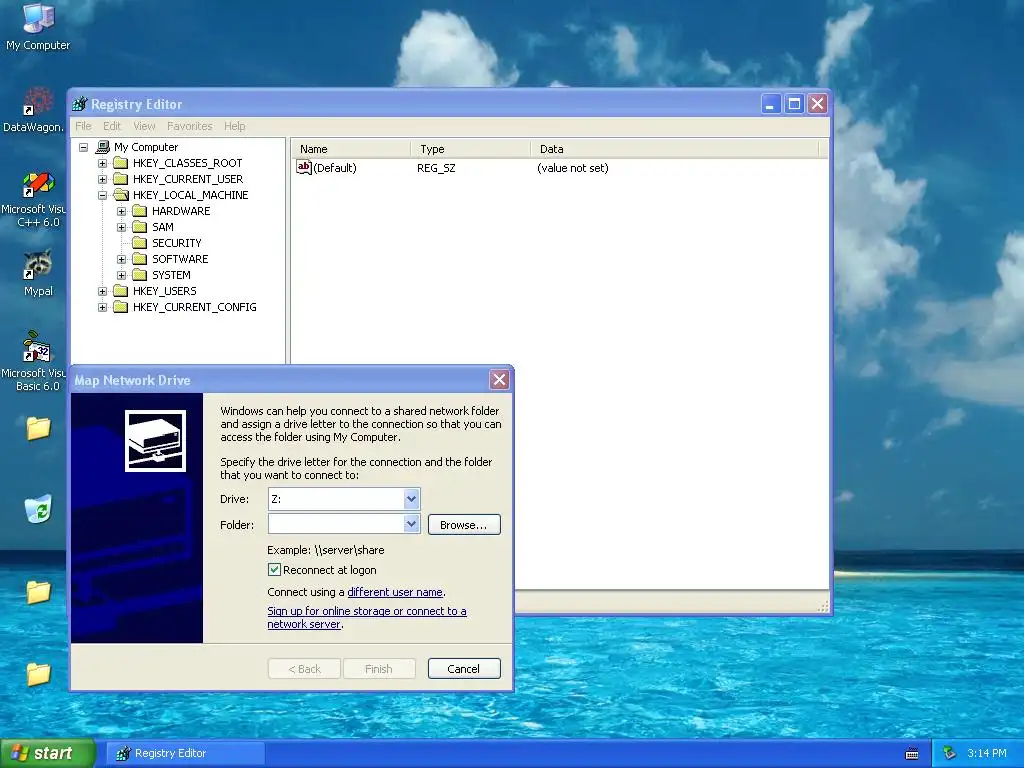Select the My Computer root icon in the Registry tree
Image resolution: width=1024 pixels, height=768 pixels.
click(x=103, y=147)
